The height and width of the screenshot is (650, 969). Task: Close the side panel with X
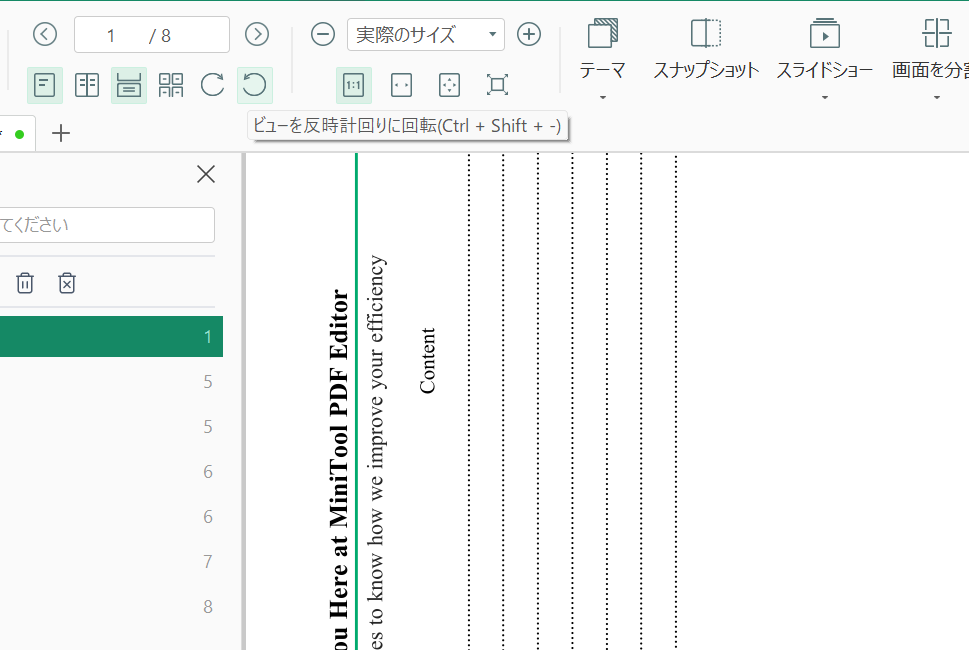206,174
